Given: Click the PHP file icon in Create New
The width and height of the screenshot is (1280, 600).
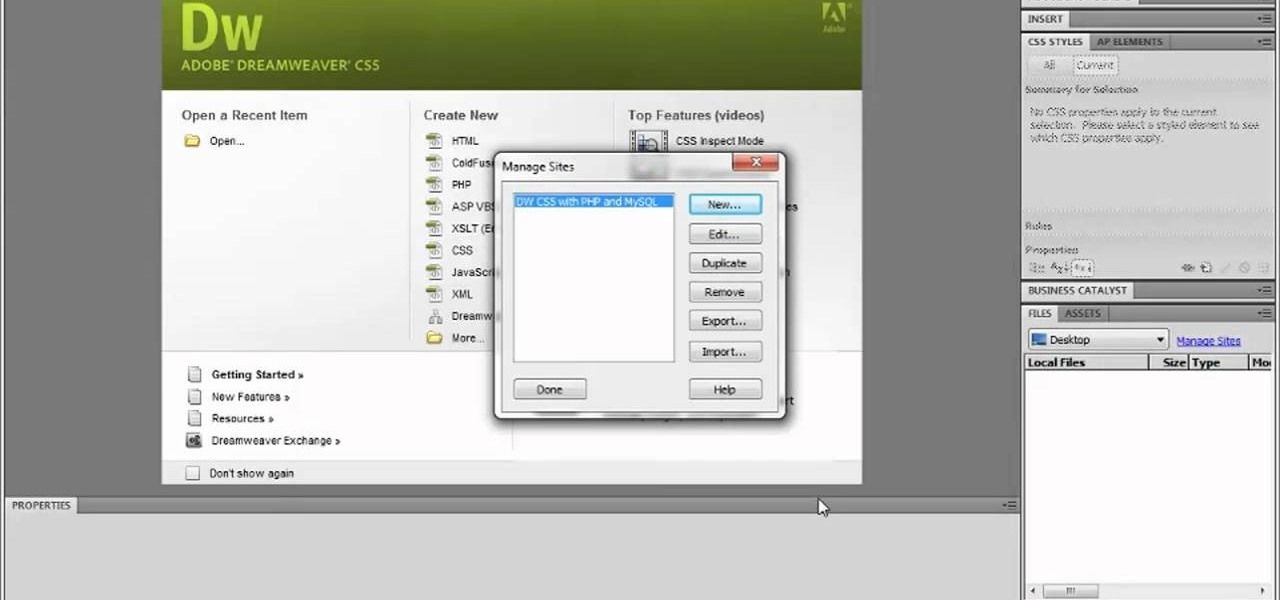Looking at the screenshot, I should point(434,185).
